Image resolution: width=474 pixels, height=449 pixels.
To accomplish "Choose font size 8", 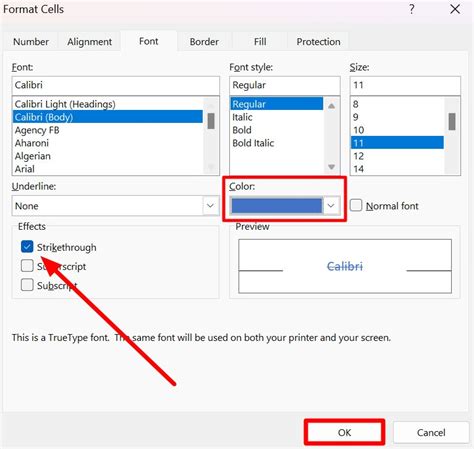I will (397, 104).
